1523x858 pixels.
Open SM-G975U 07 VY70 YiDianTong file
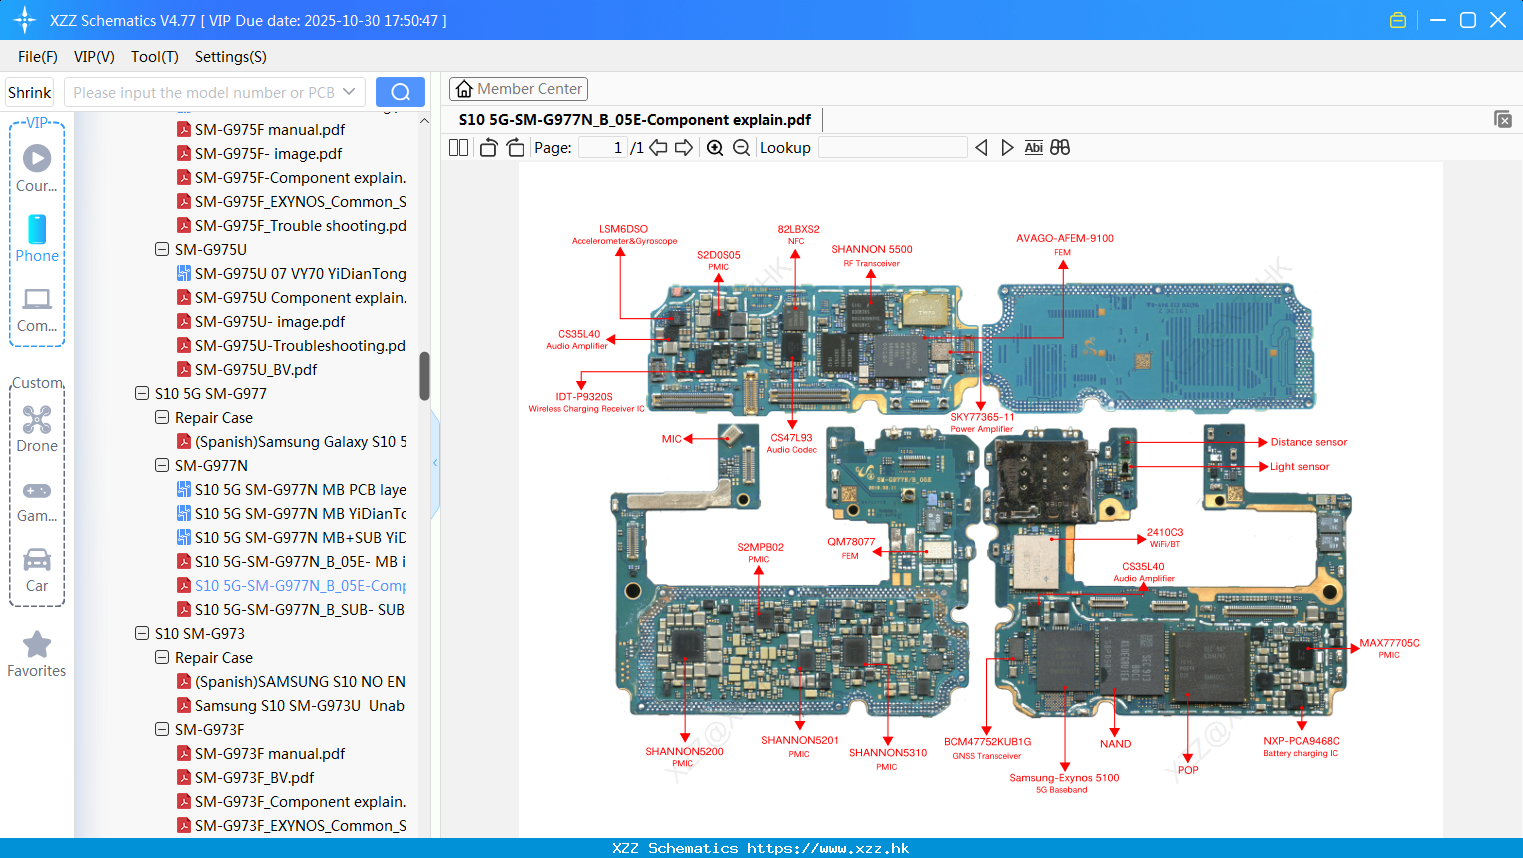[x=300, y=274]
